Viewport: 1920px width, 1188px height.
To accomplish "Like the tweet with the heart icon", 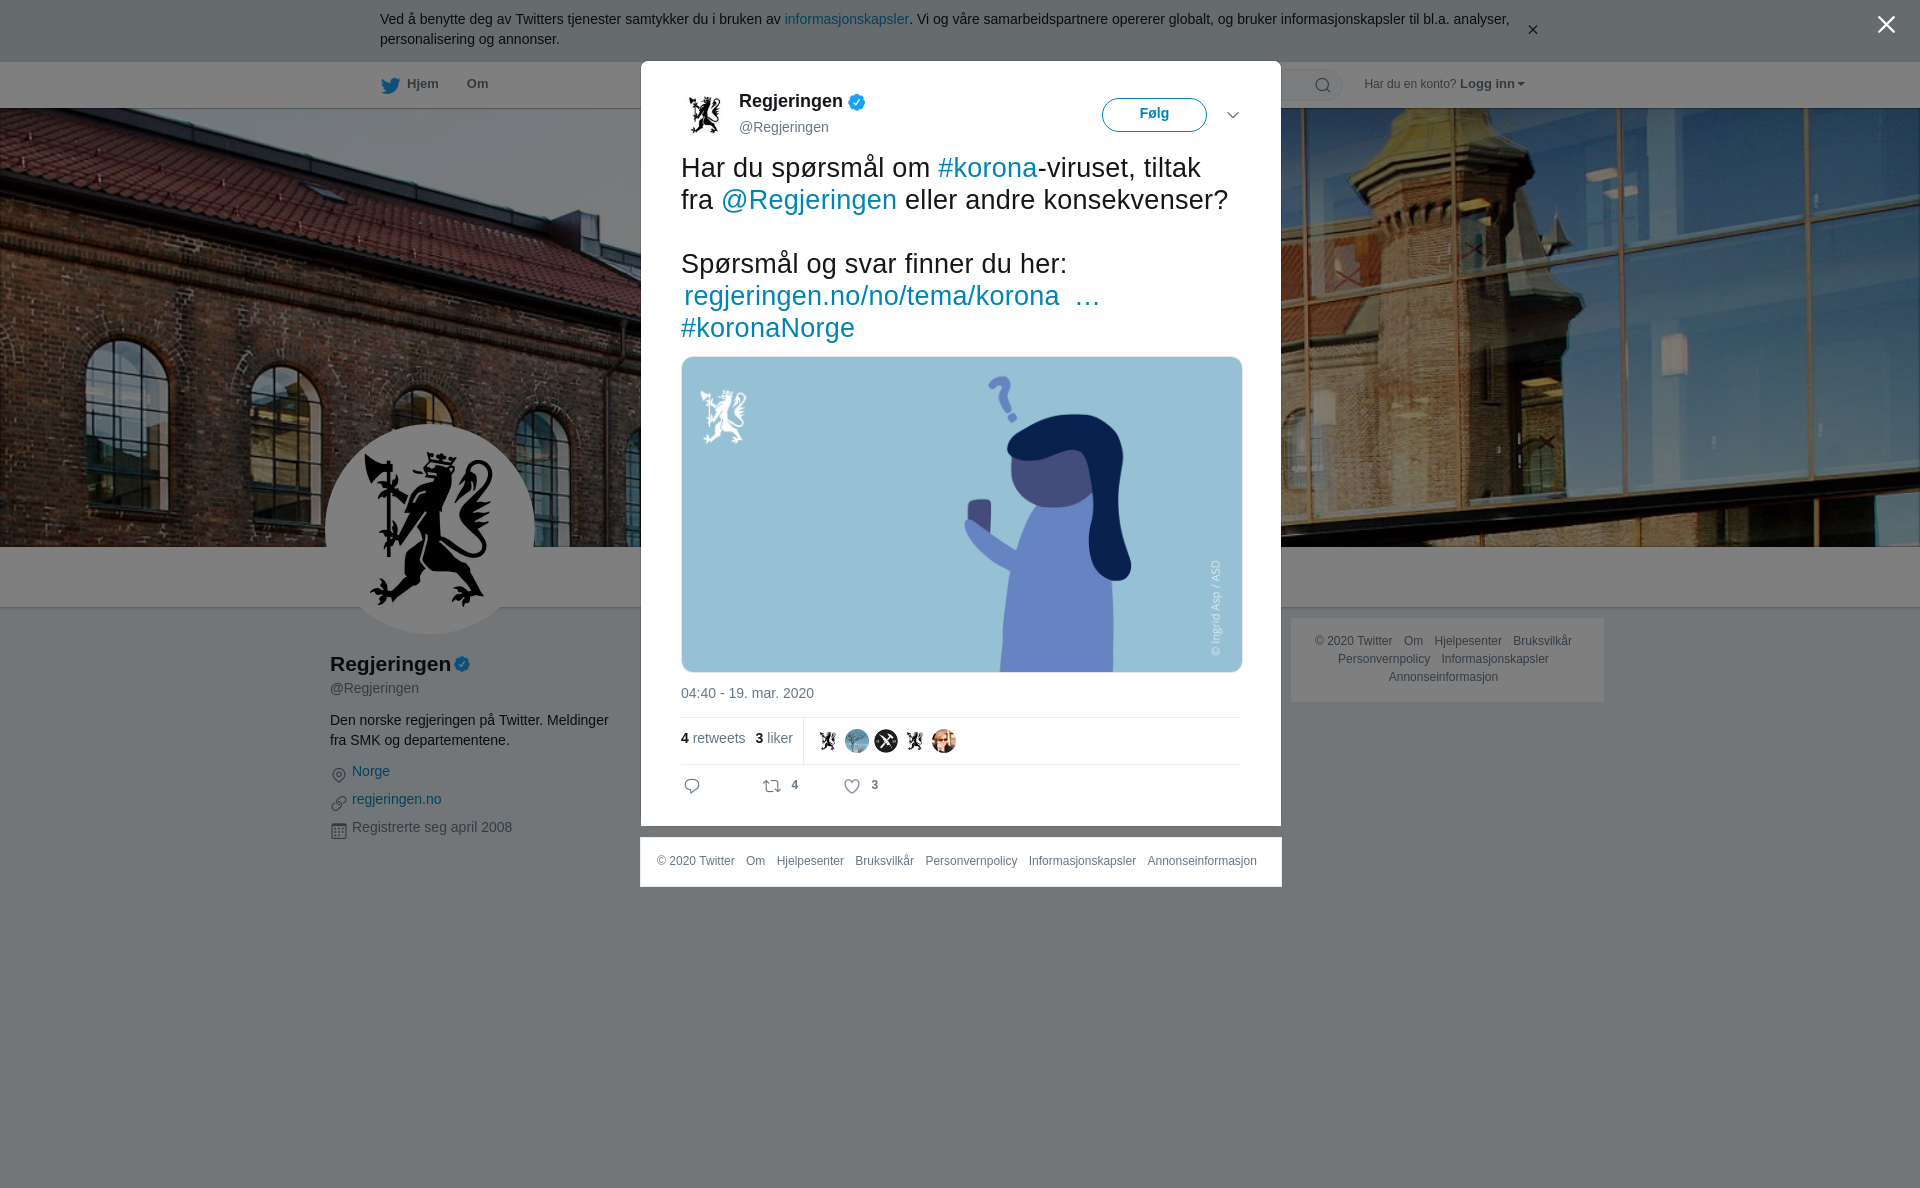I will tap(852, 787).
